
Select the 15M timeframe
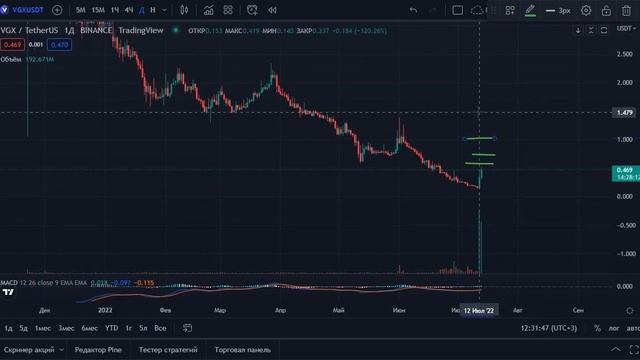click(98, 10)
